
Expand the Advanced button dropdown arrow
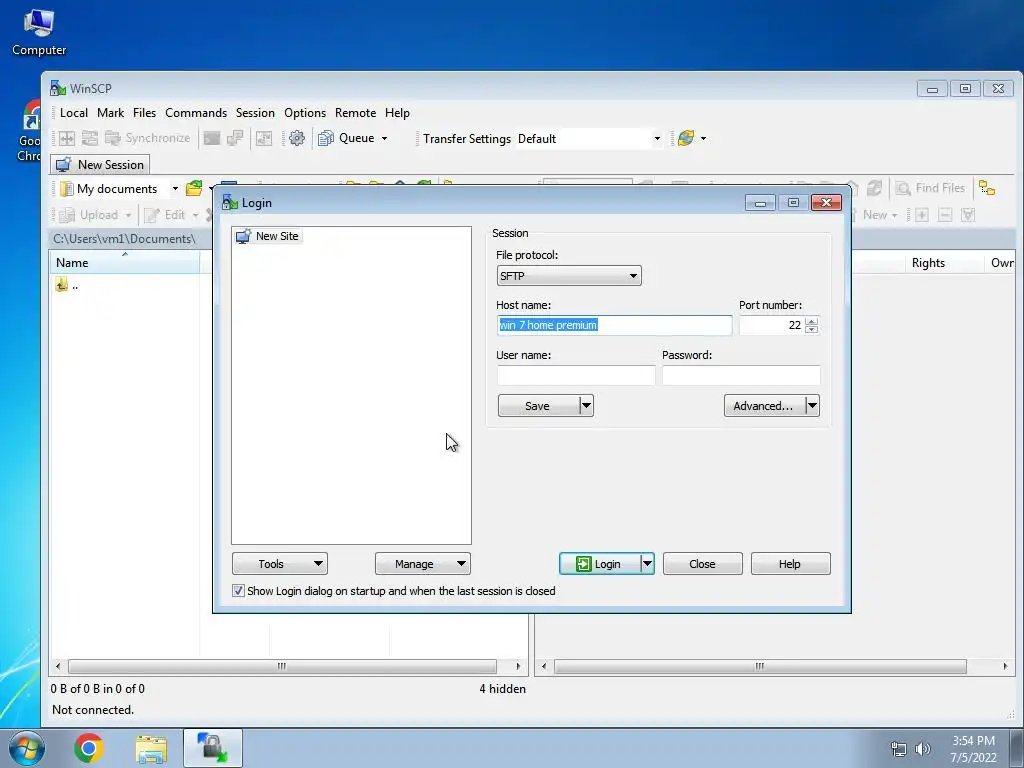click(x=812, y=406)
